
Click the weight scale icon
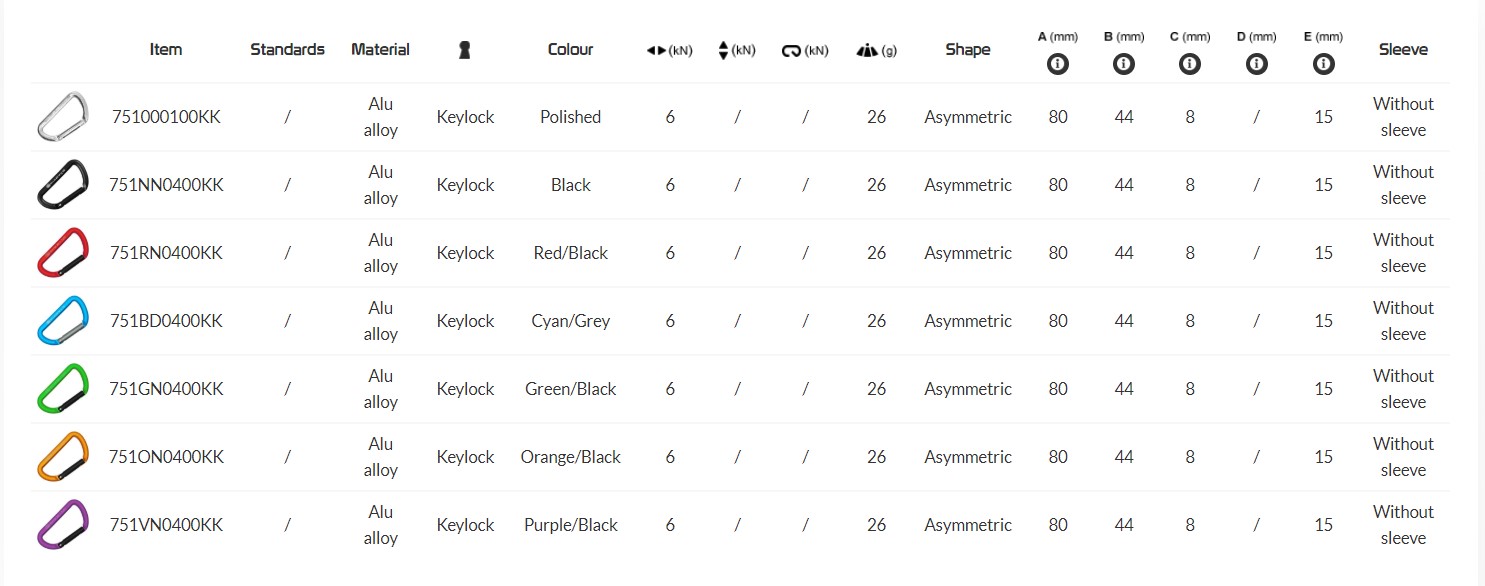(866, 50)
